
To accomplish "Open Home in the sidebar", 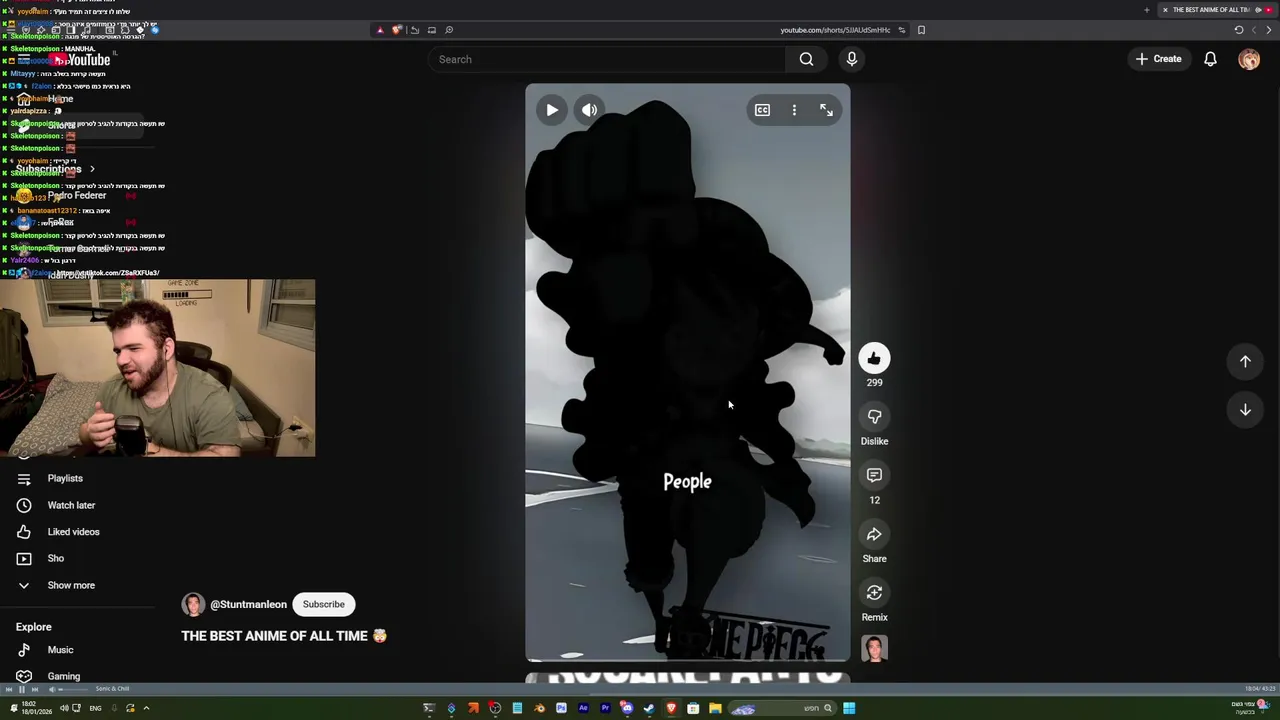I will pos(60,99).
